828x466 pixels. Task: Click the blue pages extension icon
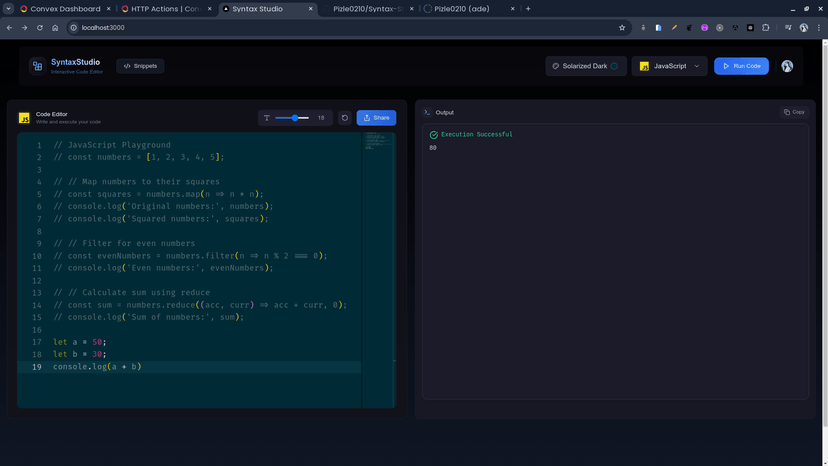coord(658,27)
